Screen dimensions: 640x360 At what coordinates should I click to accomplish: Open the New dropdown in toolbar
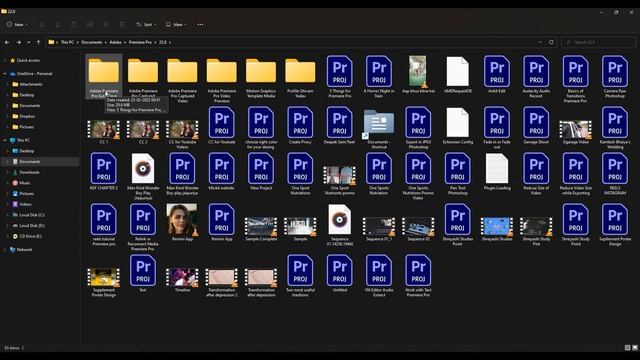[x=17, y=24]
